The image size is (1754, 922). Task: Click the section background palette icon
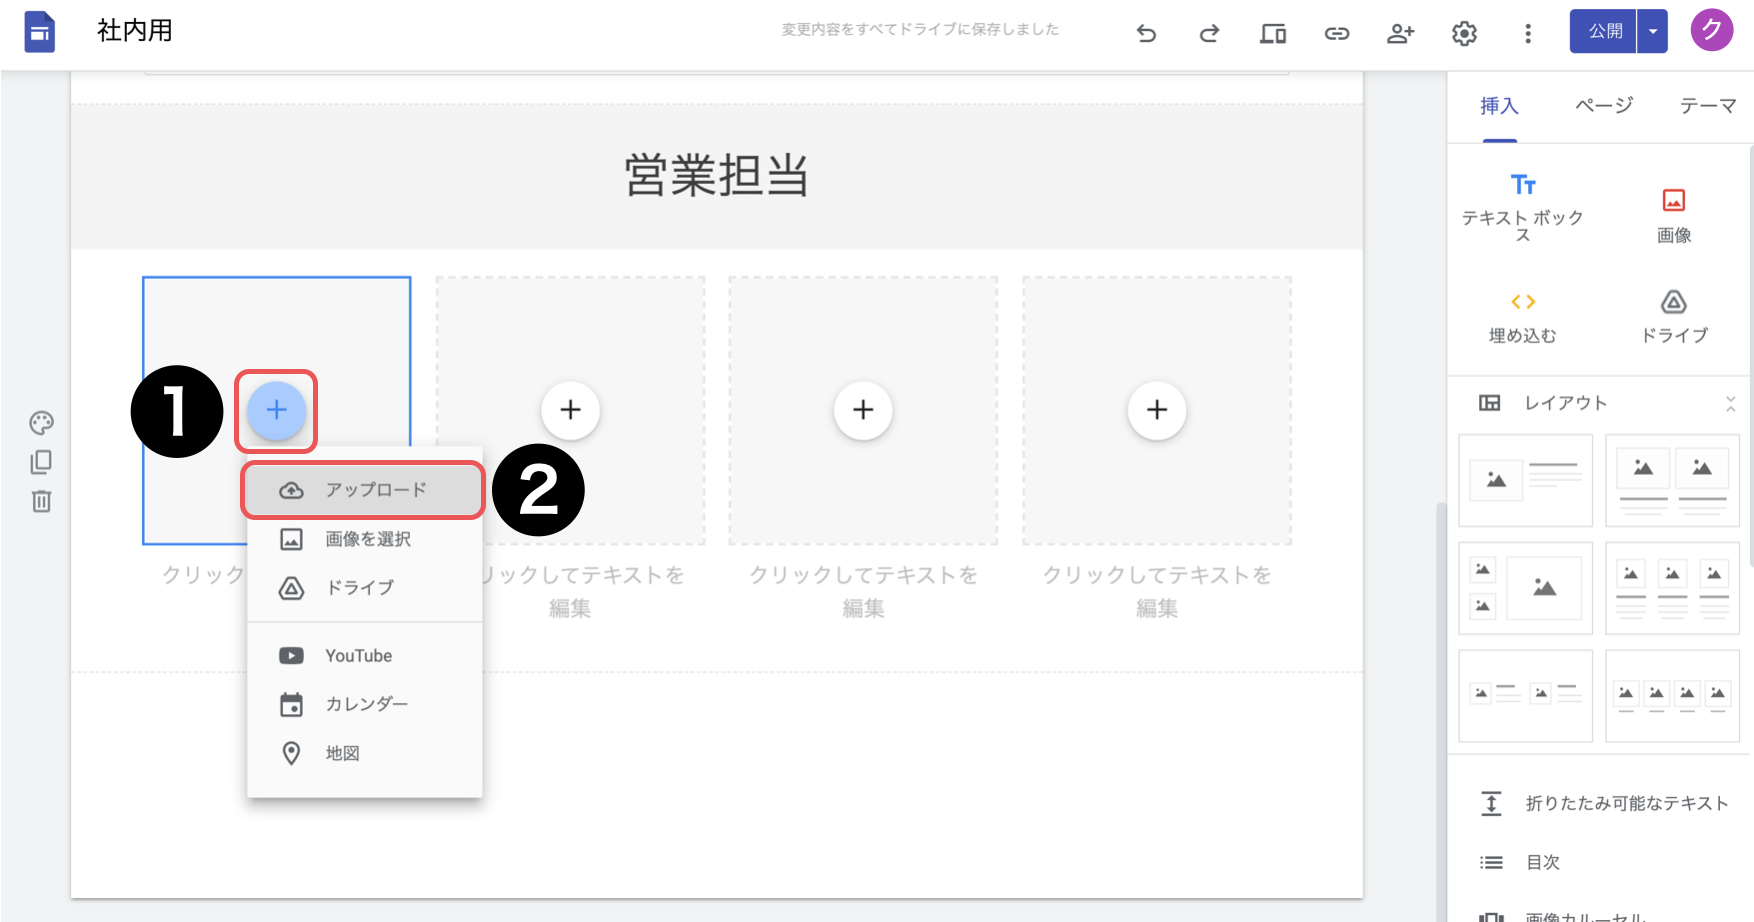41,423
